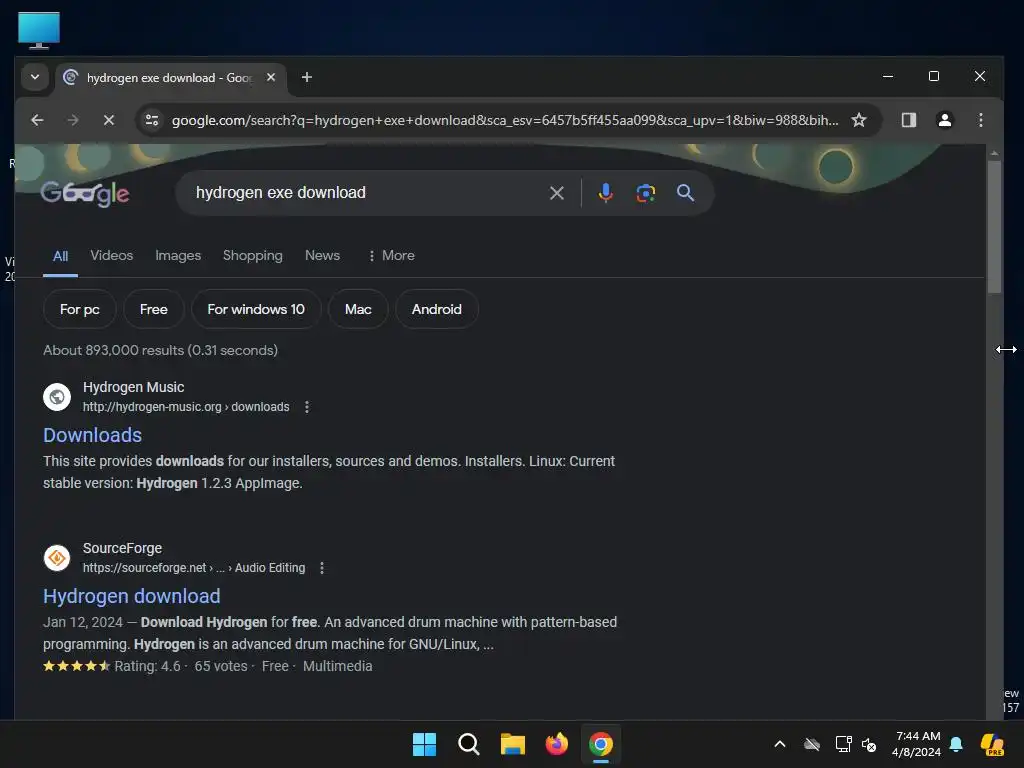This screenshot has width=1024, height=768.
Task: Open the clock showing 7:44 AM
Action: point(916,744)
